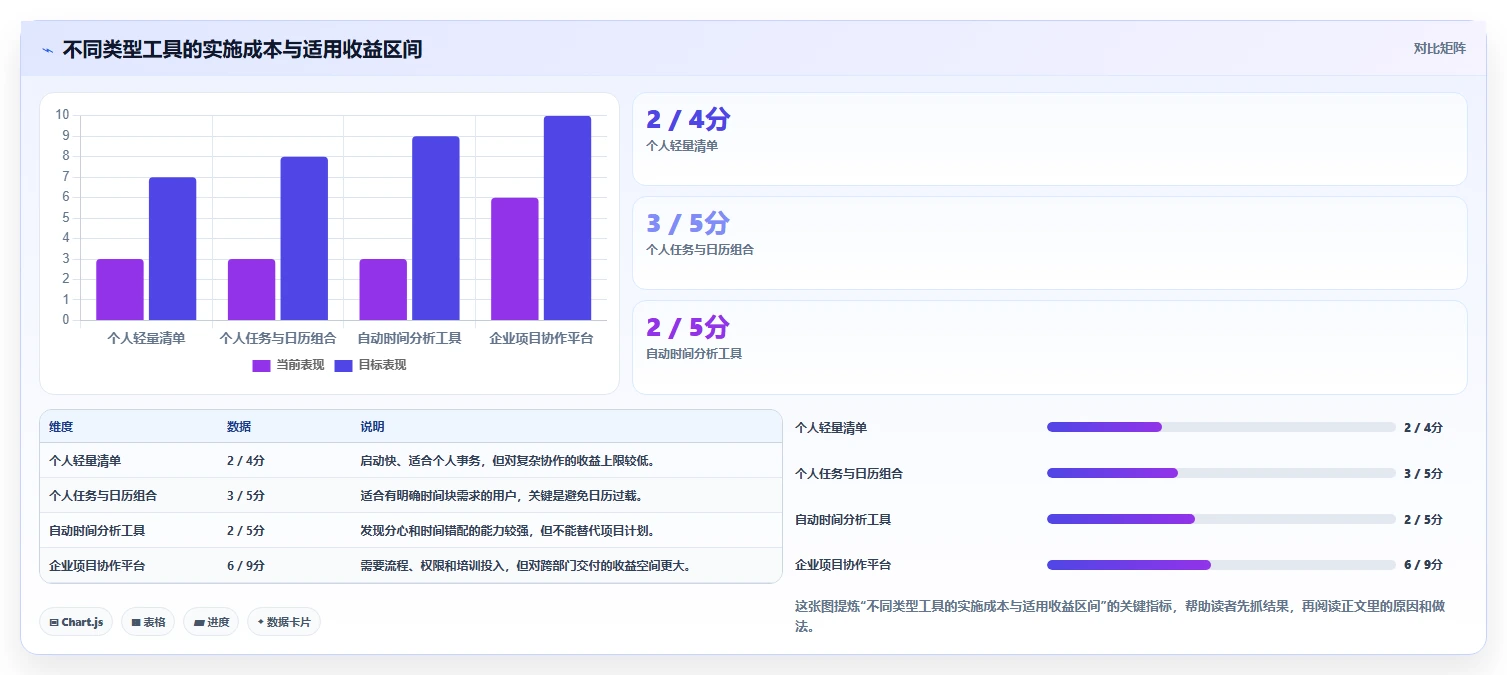The image size is (1507, 675).
Task: Select the 企业项目协作平台 table row name
Action: click(97, 566)
